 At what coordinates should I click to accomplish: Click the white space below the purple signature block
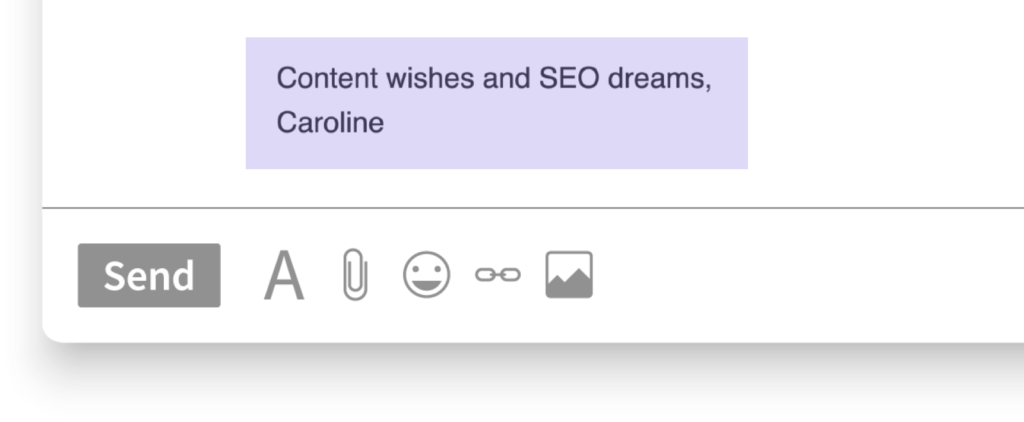click(x=496, y=188)
